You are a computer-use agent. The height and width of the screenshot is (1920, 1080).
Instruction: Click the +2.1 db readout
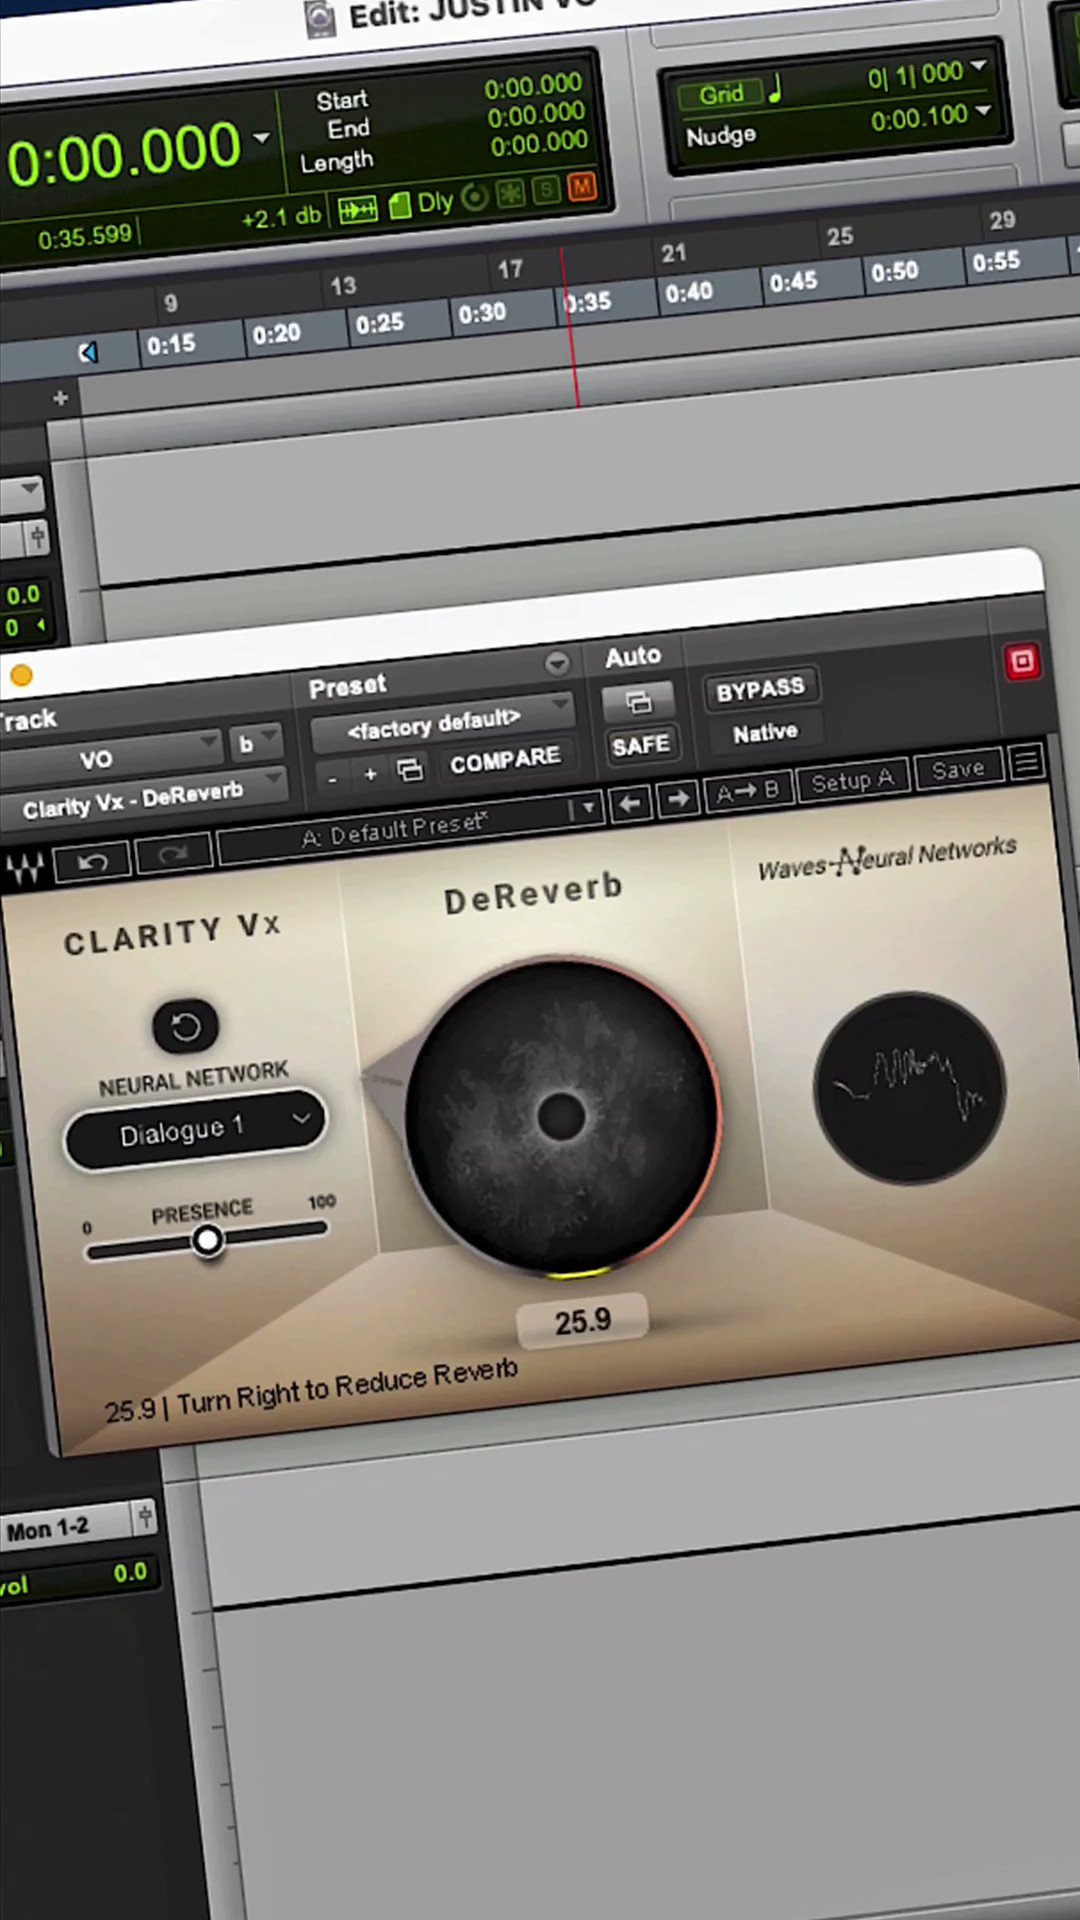click(x=281, y=217)
